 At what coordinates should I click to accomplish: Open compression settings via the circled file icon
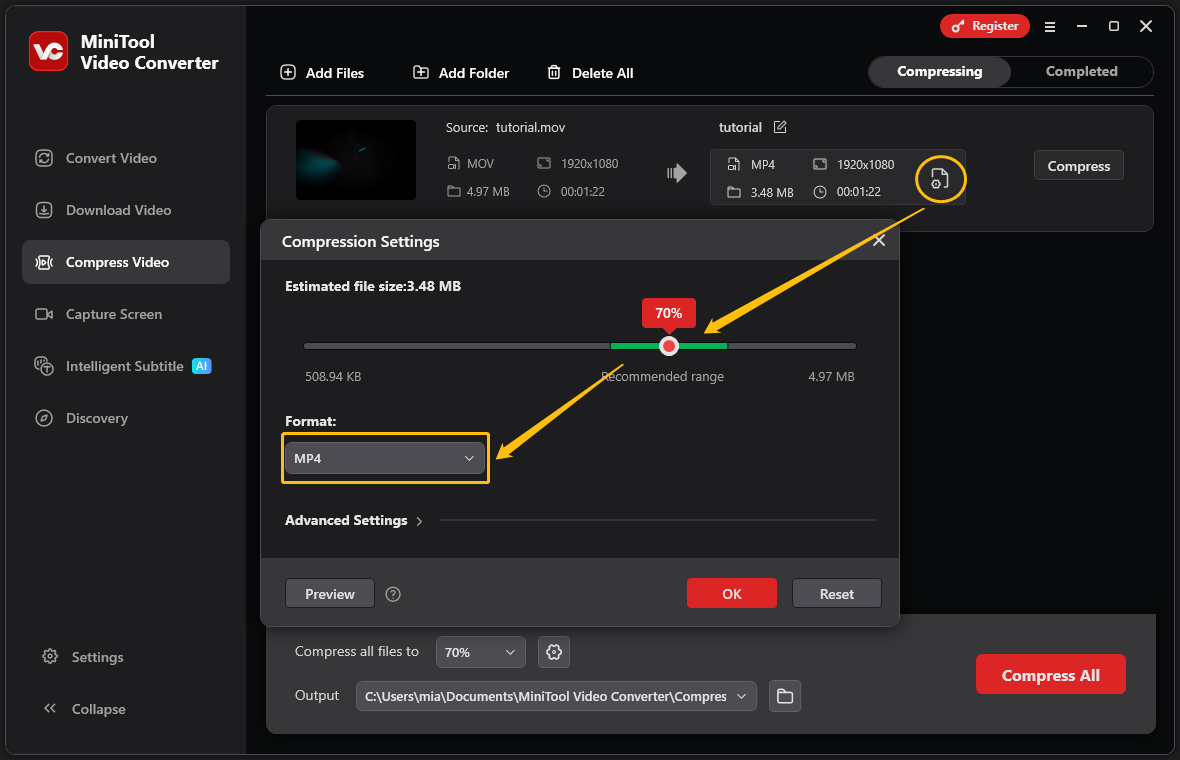coord(940,178)
